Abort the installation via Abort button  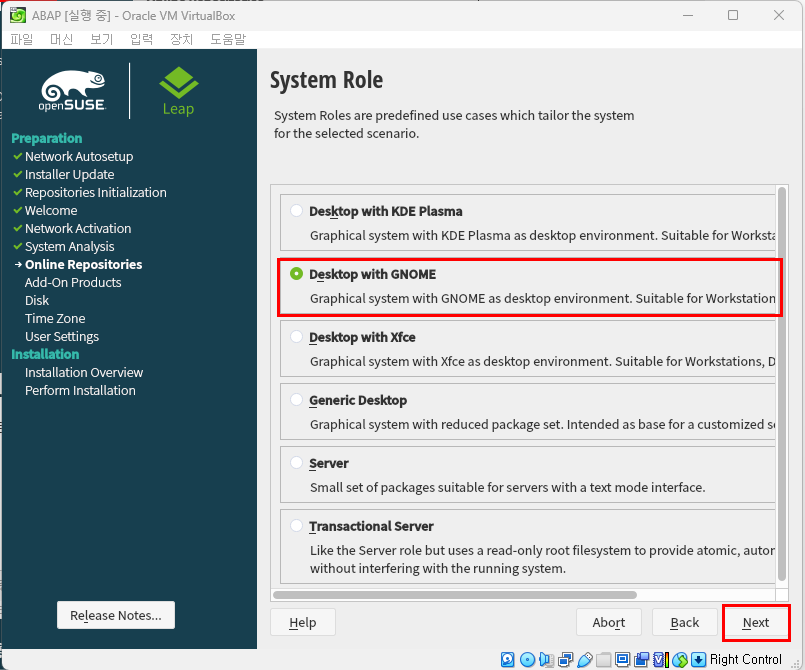click(x=609, y=622)
